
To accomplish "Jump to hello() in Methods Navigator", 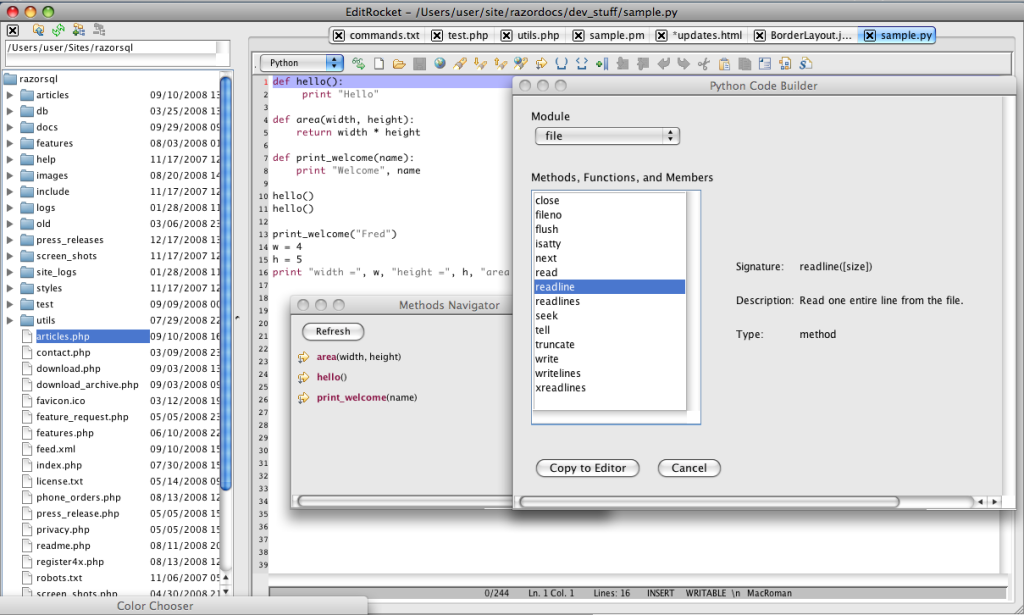I will pos(332,377).
